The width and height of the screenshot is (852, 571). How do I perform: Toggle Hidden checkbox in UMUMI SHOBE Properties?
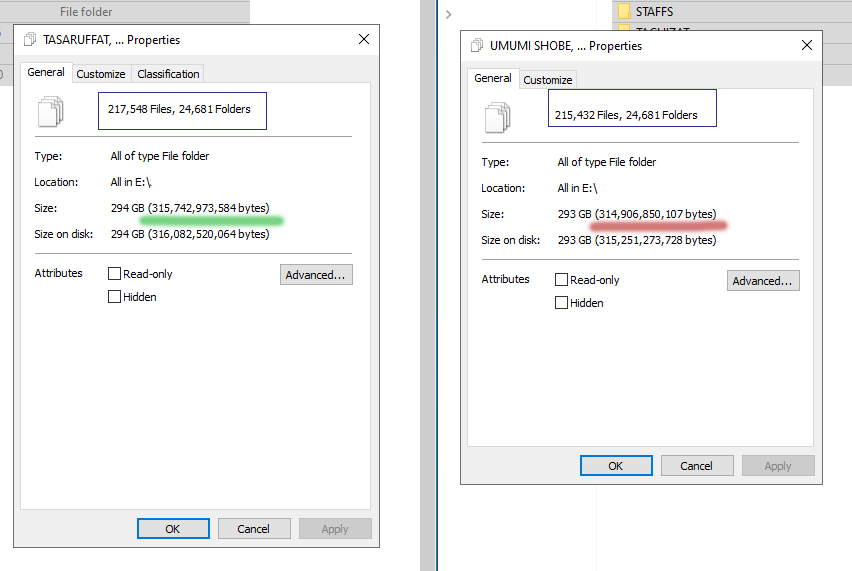(561, 303)
